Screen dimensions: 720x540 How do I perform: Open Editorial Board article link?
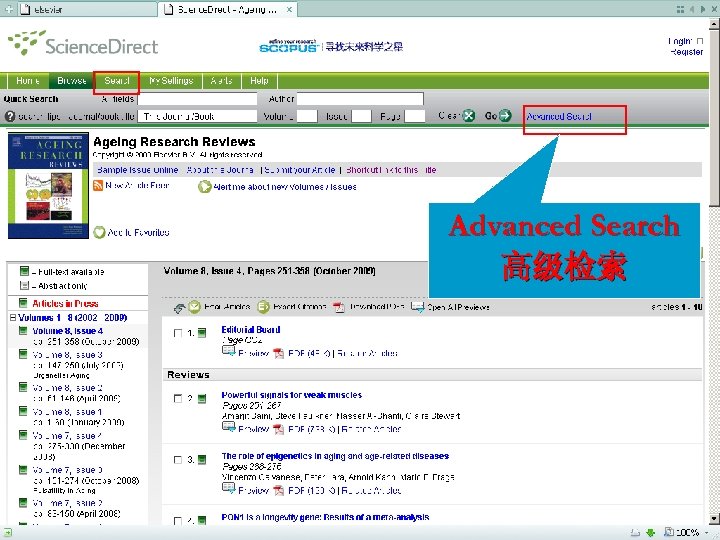point(251,330)
